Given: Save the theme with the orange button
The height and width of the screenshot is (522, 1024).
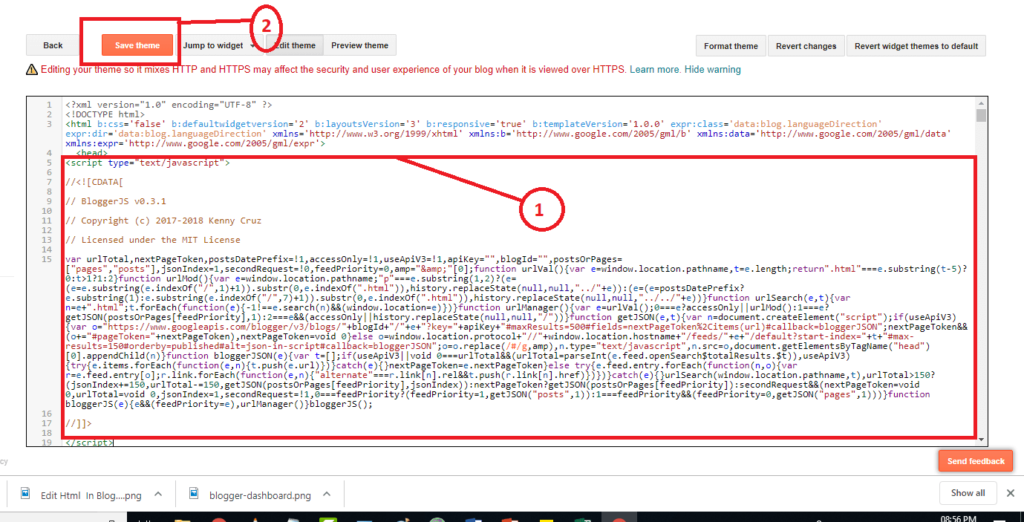Looking at the screenshot, I should (137, 45).
